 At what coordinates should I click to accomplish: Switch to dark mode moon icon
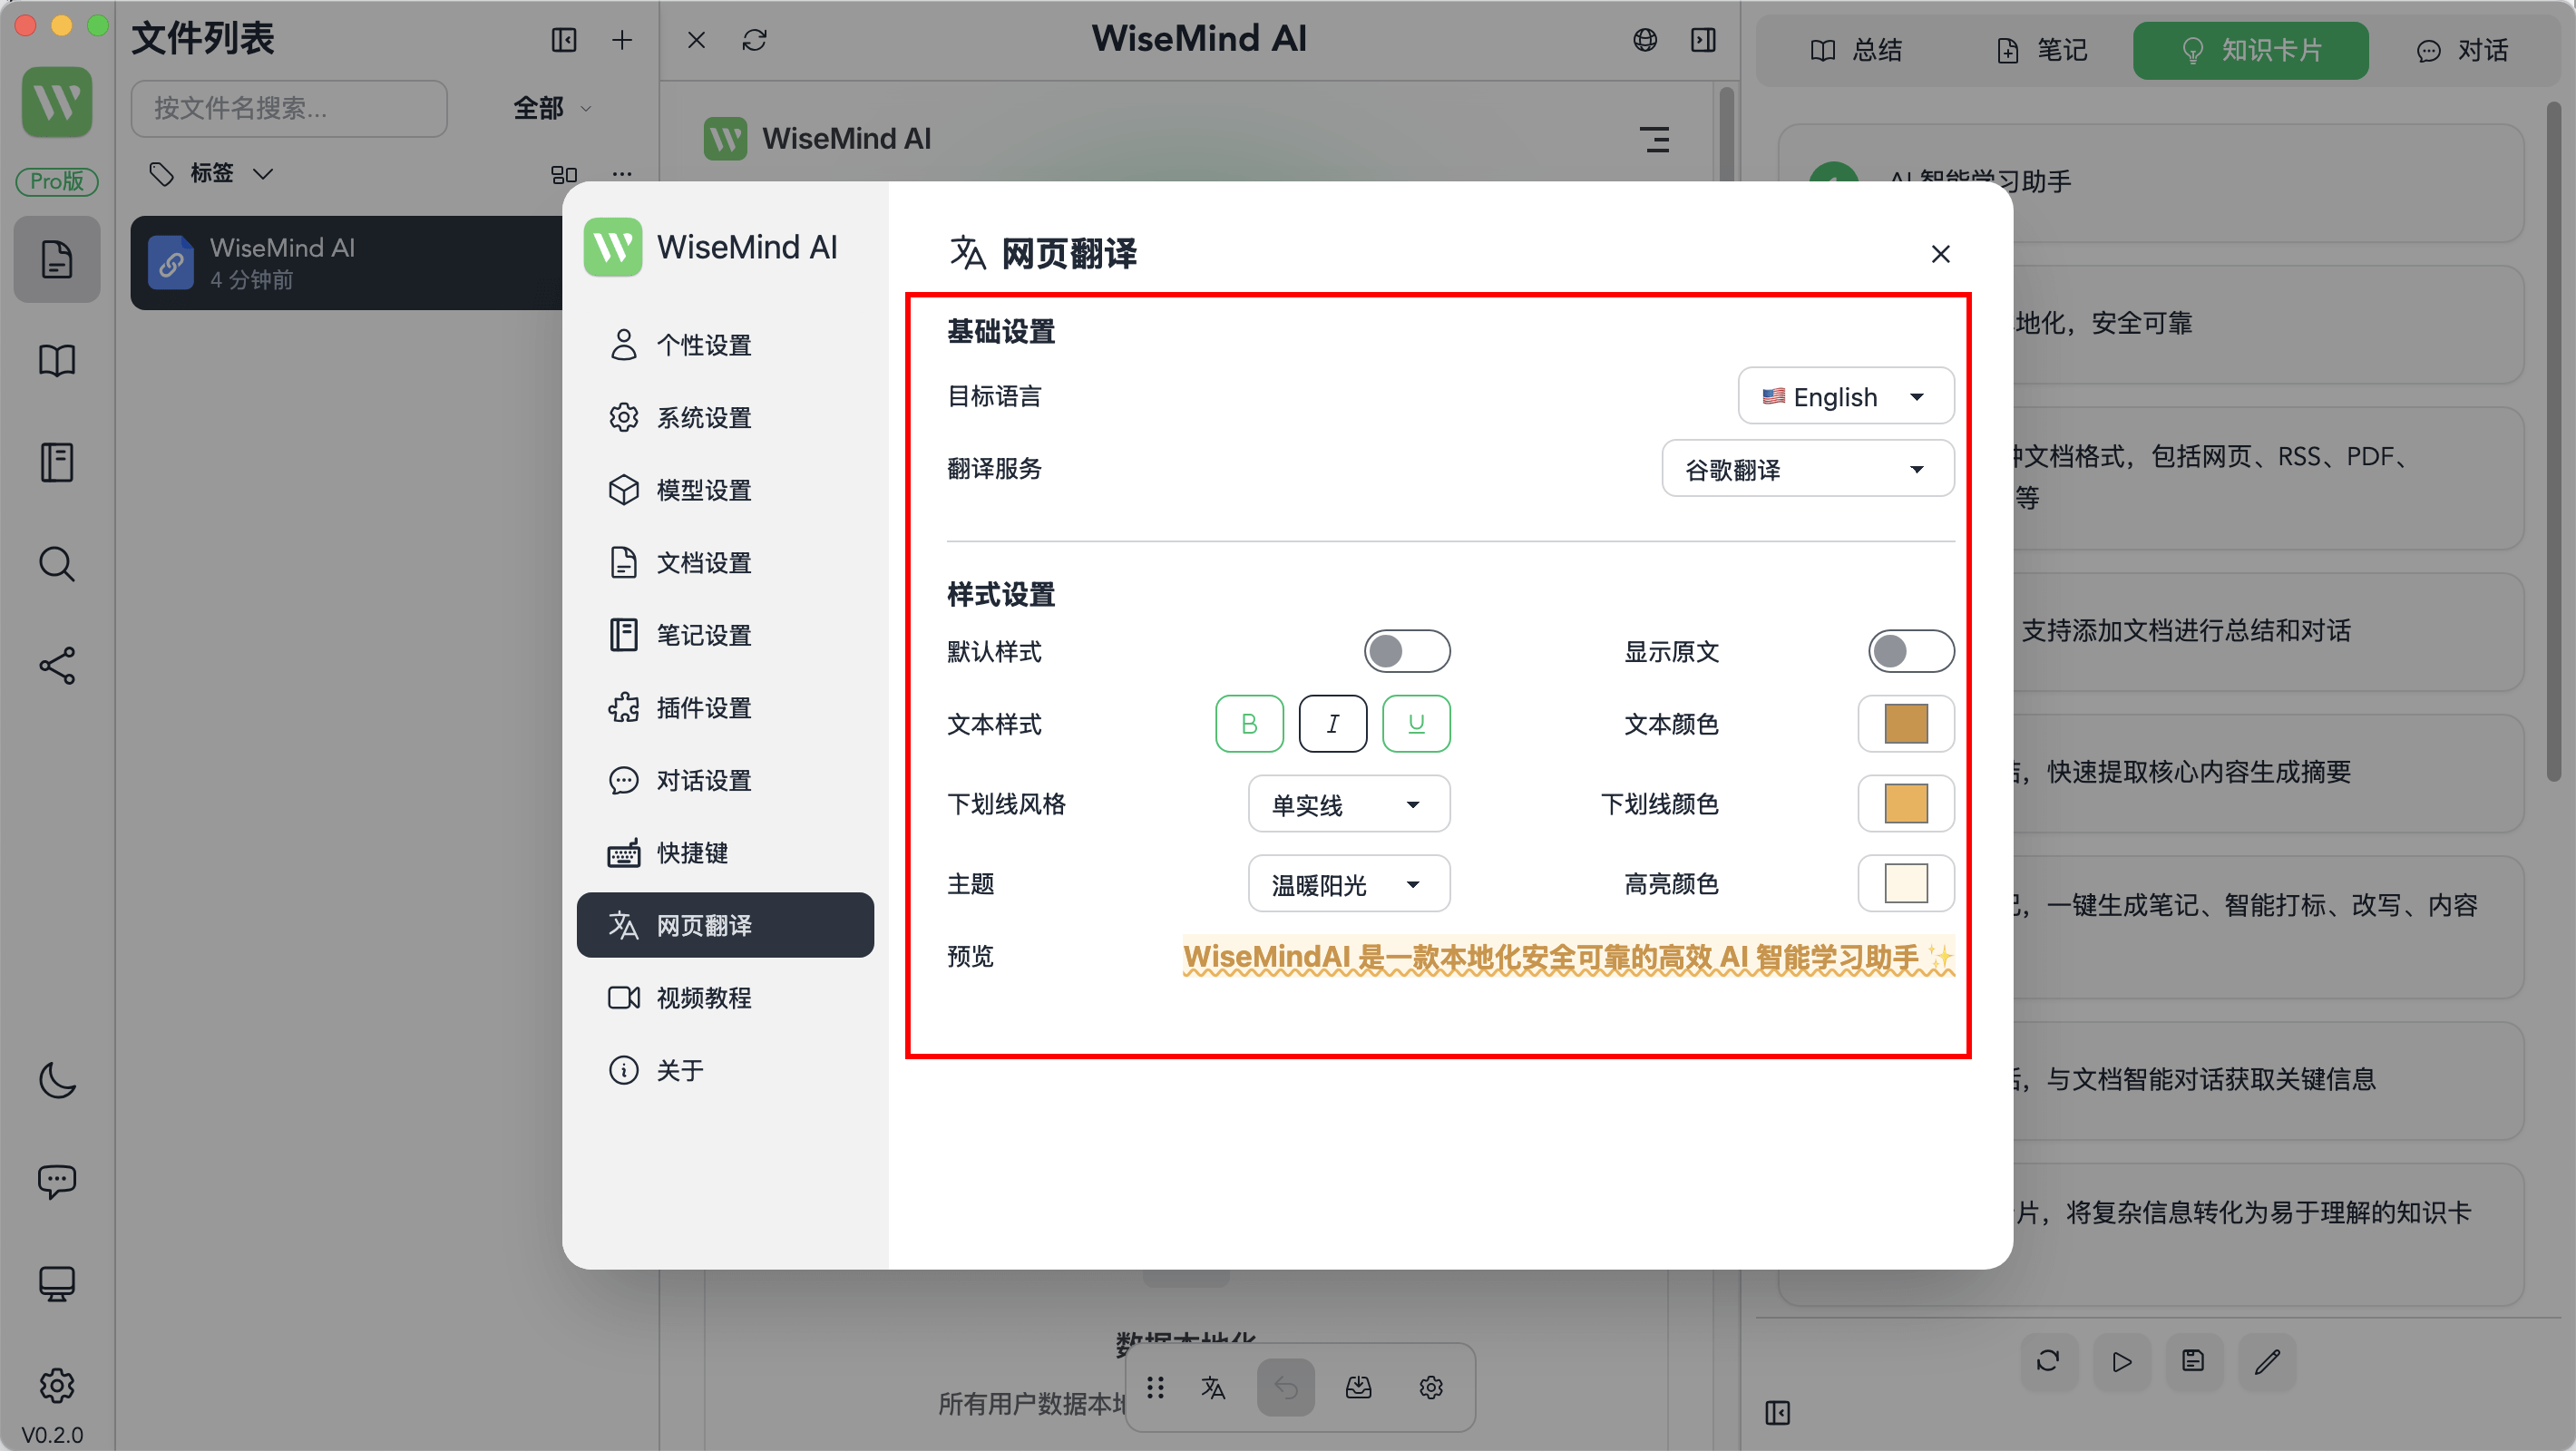[x=57, y=1080]
